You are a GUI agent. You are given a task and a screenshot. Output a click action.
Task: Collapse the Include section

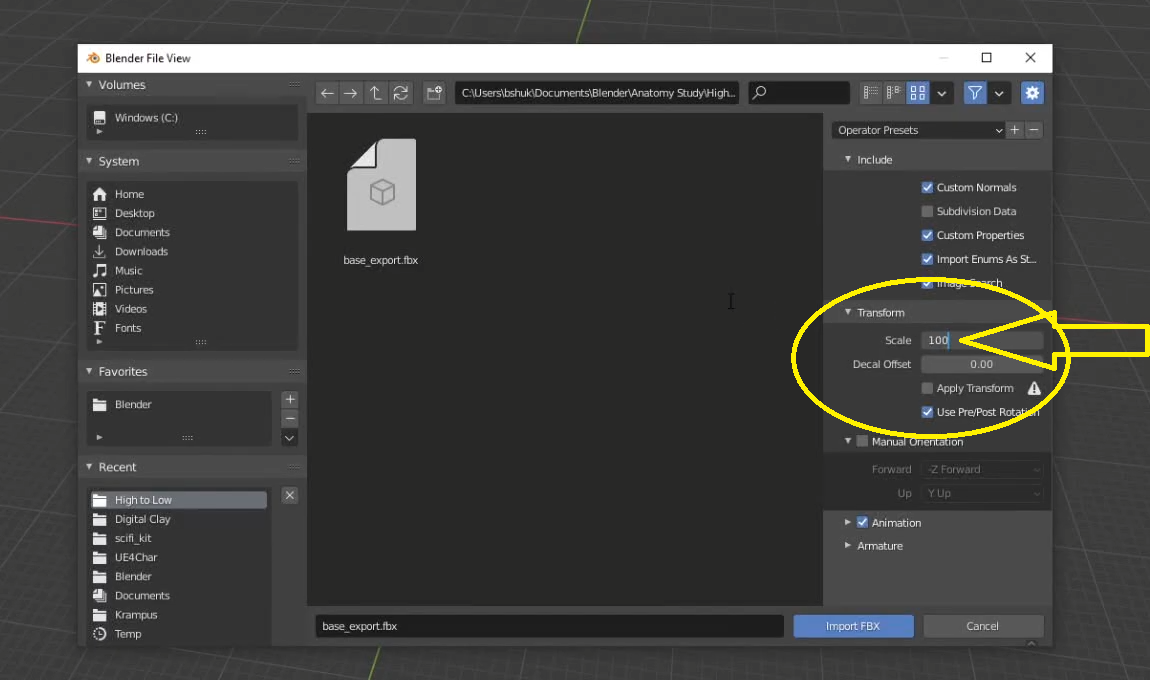point(848,159)
